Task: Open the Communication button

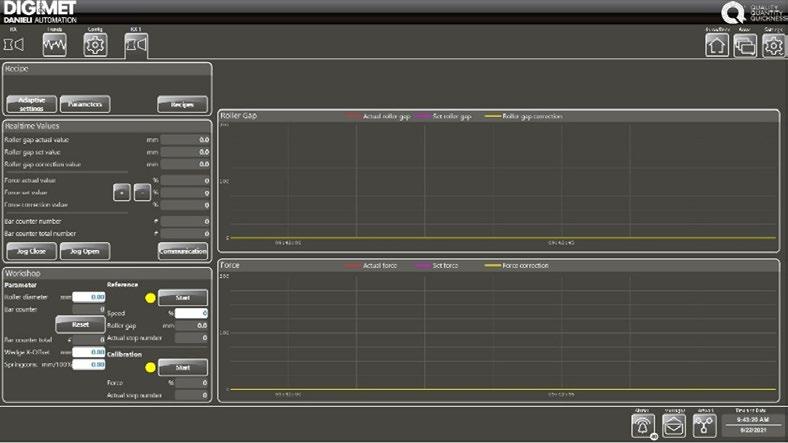Action: click(183, 251)
